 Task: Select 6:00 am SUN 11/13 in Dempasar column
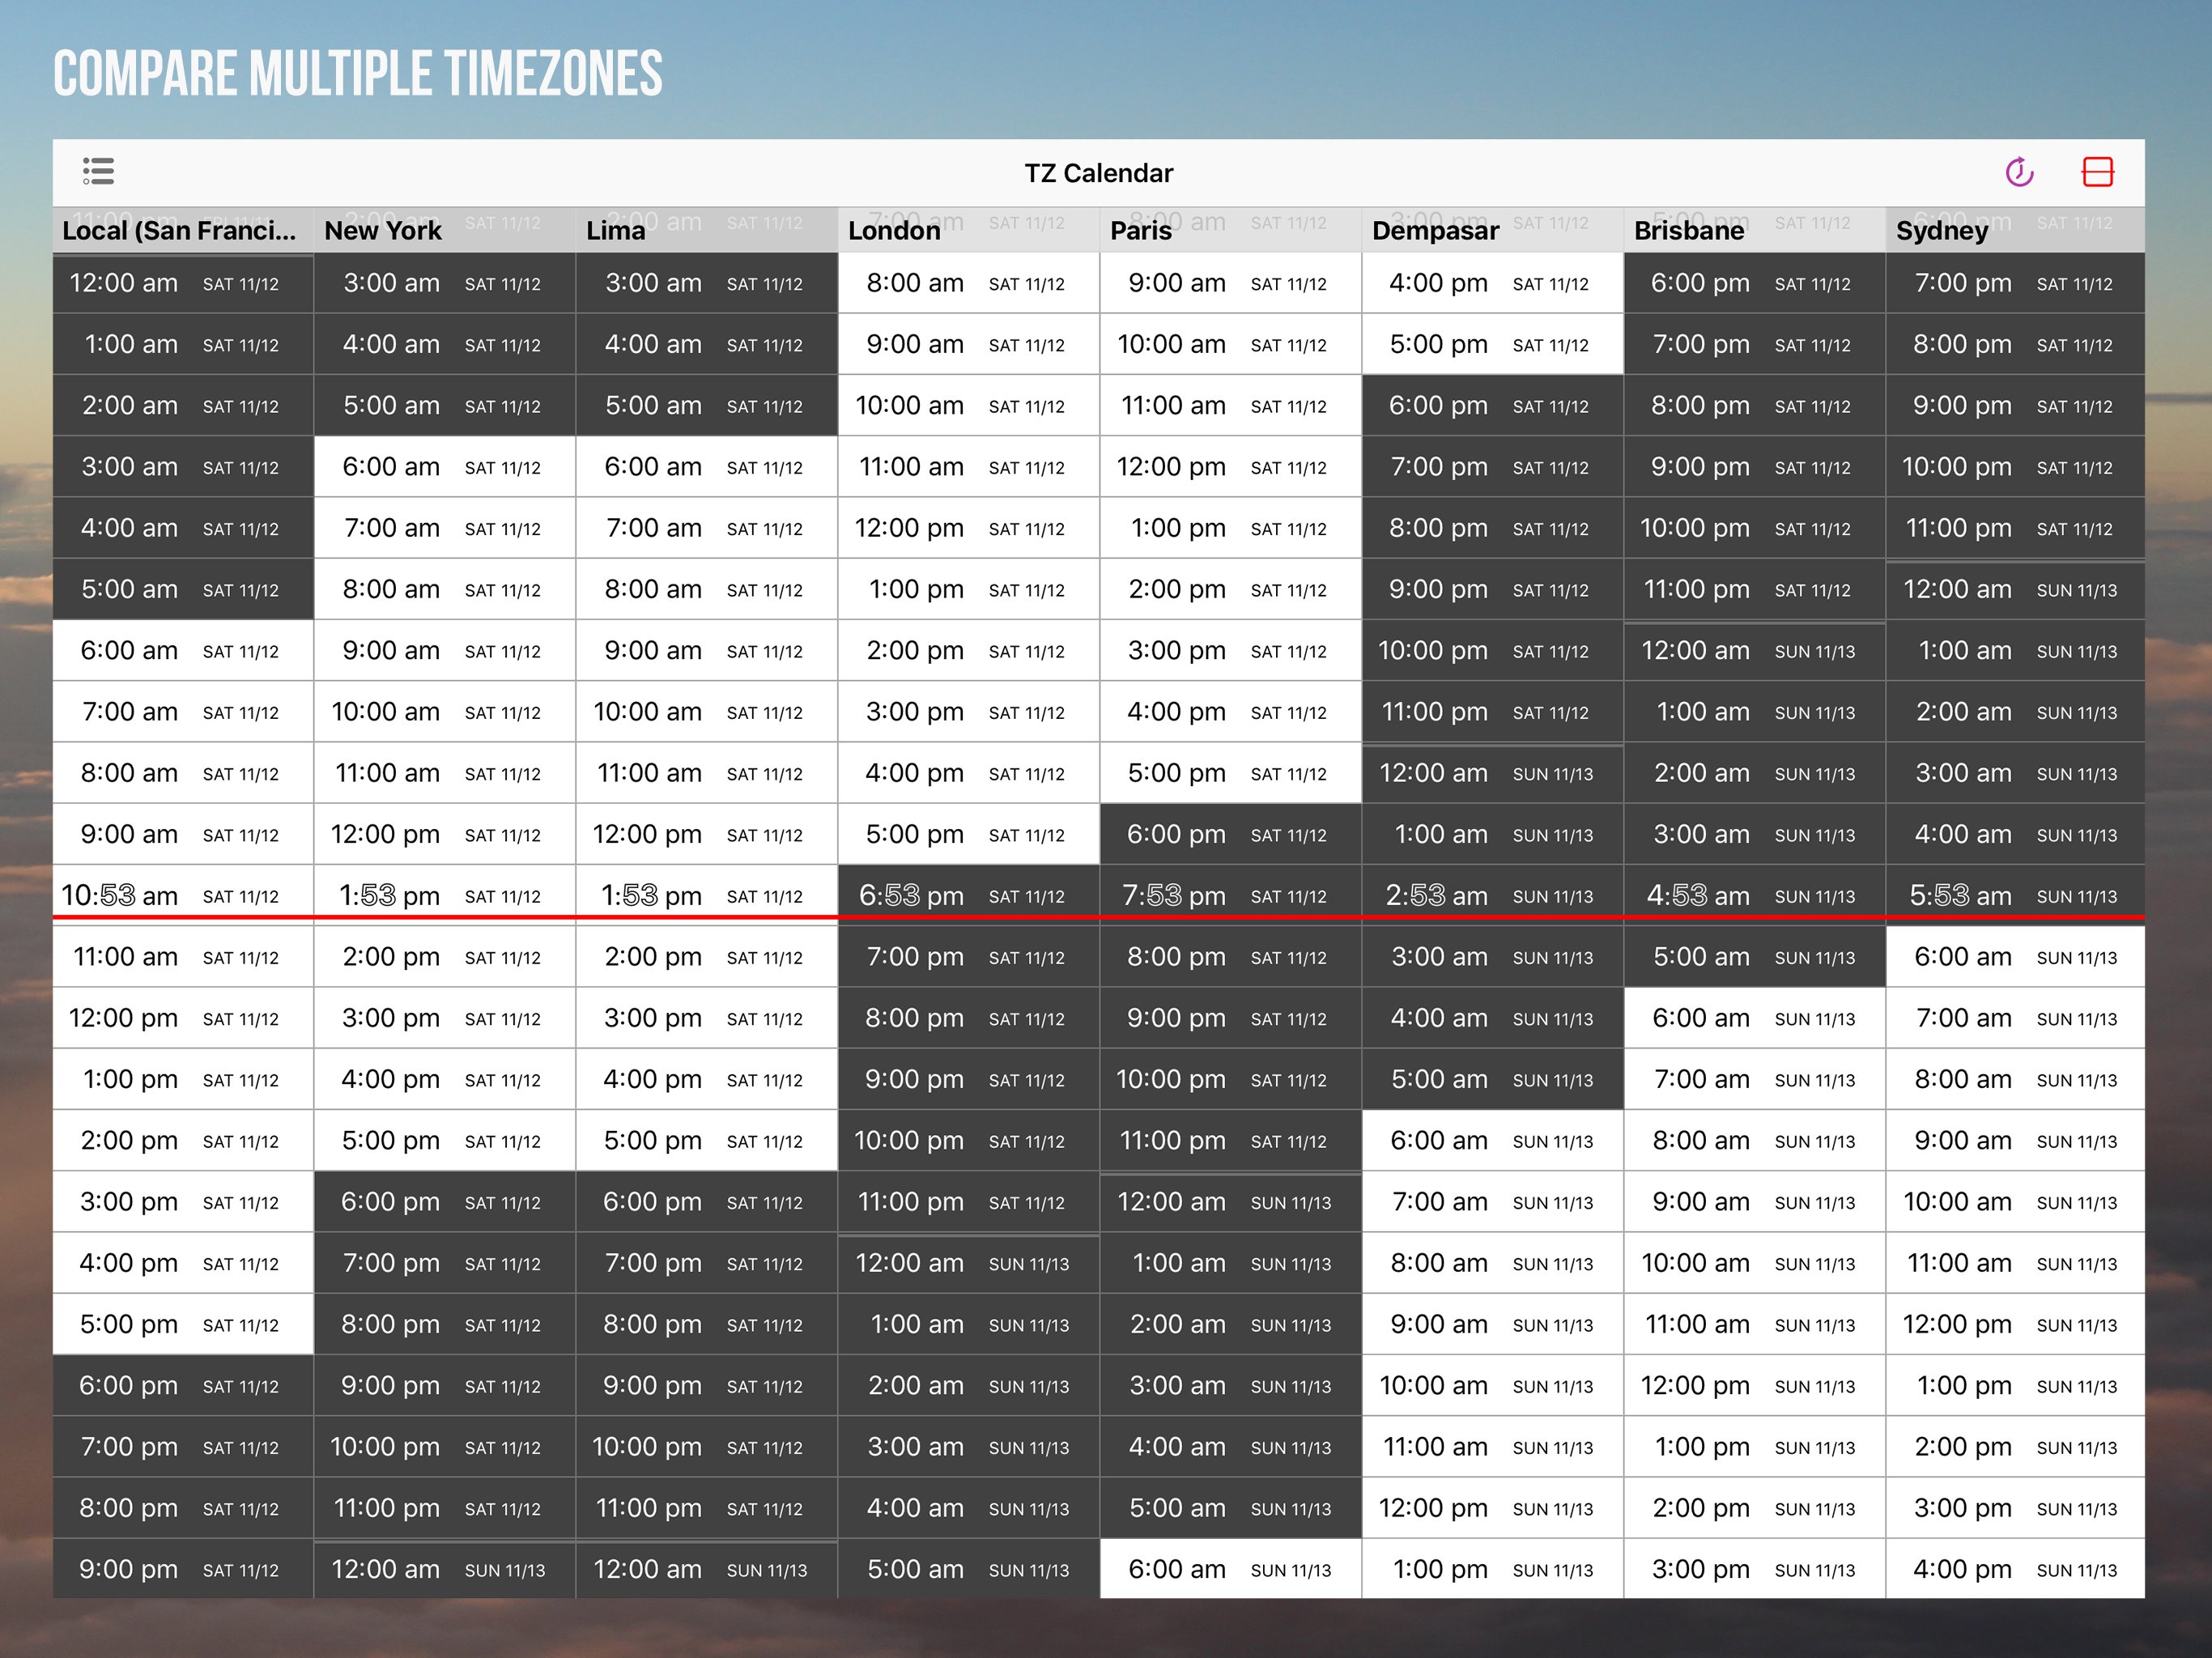[1493, 1141]
